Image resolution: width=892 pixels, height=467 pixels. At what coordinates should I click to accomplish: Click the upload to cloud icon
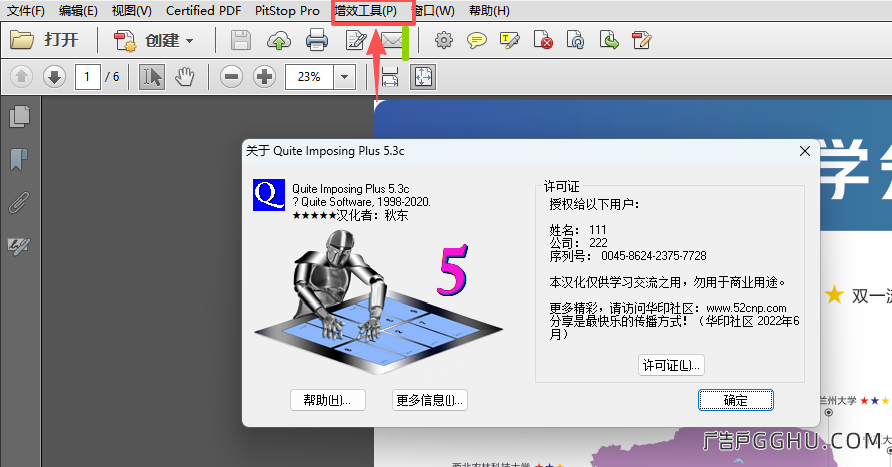[279, 41]
